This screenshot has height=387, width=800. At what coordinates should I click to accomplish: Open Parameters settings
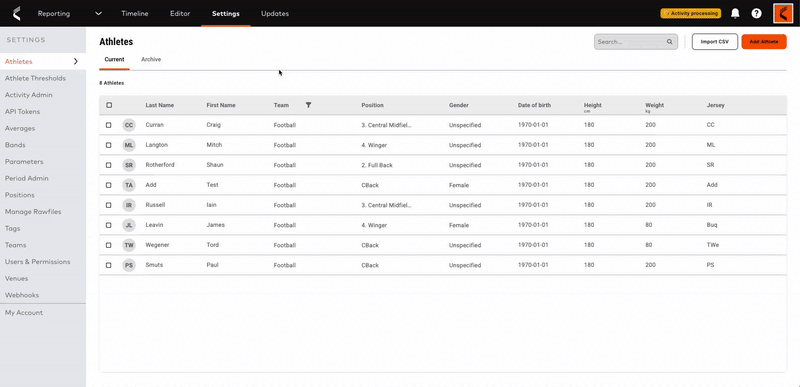click(24, 162)
